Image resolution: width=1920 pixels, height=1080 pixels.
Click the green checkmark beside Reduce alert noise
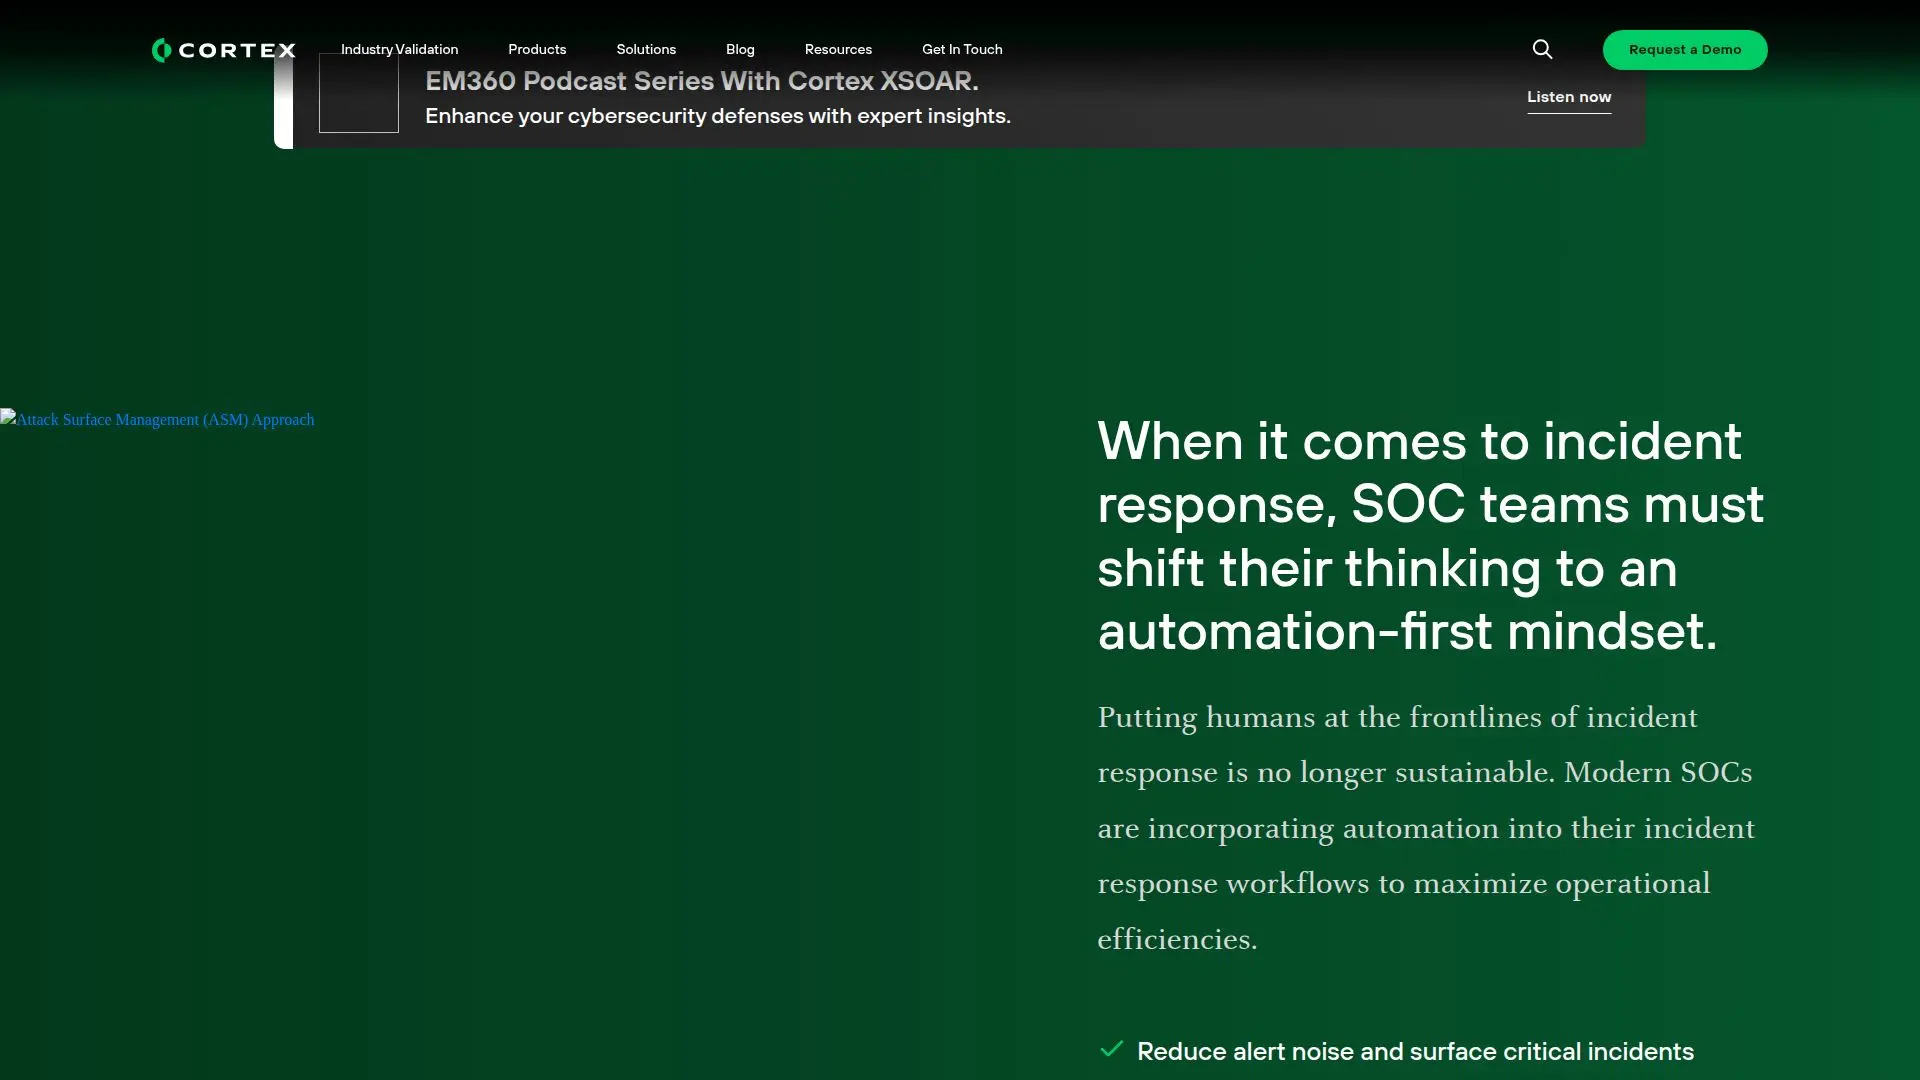tap(1111, 1049)
